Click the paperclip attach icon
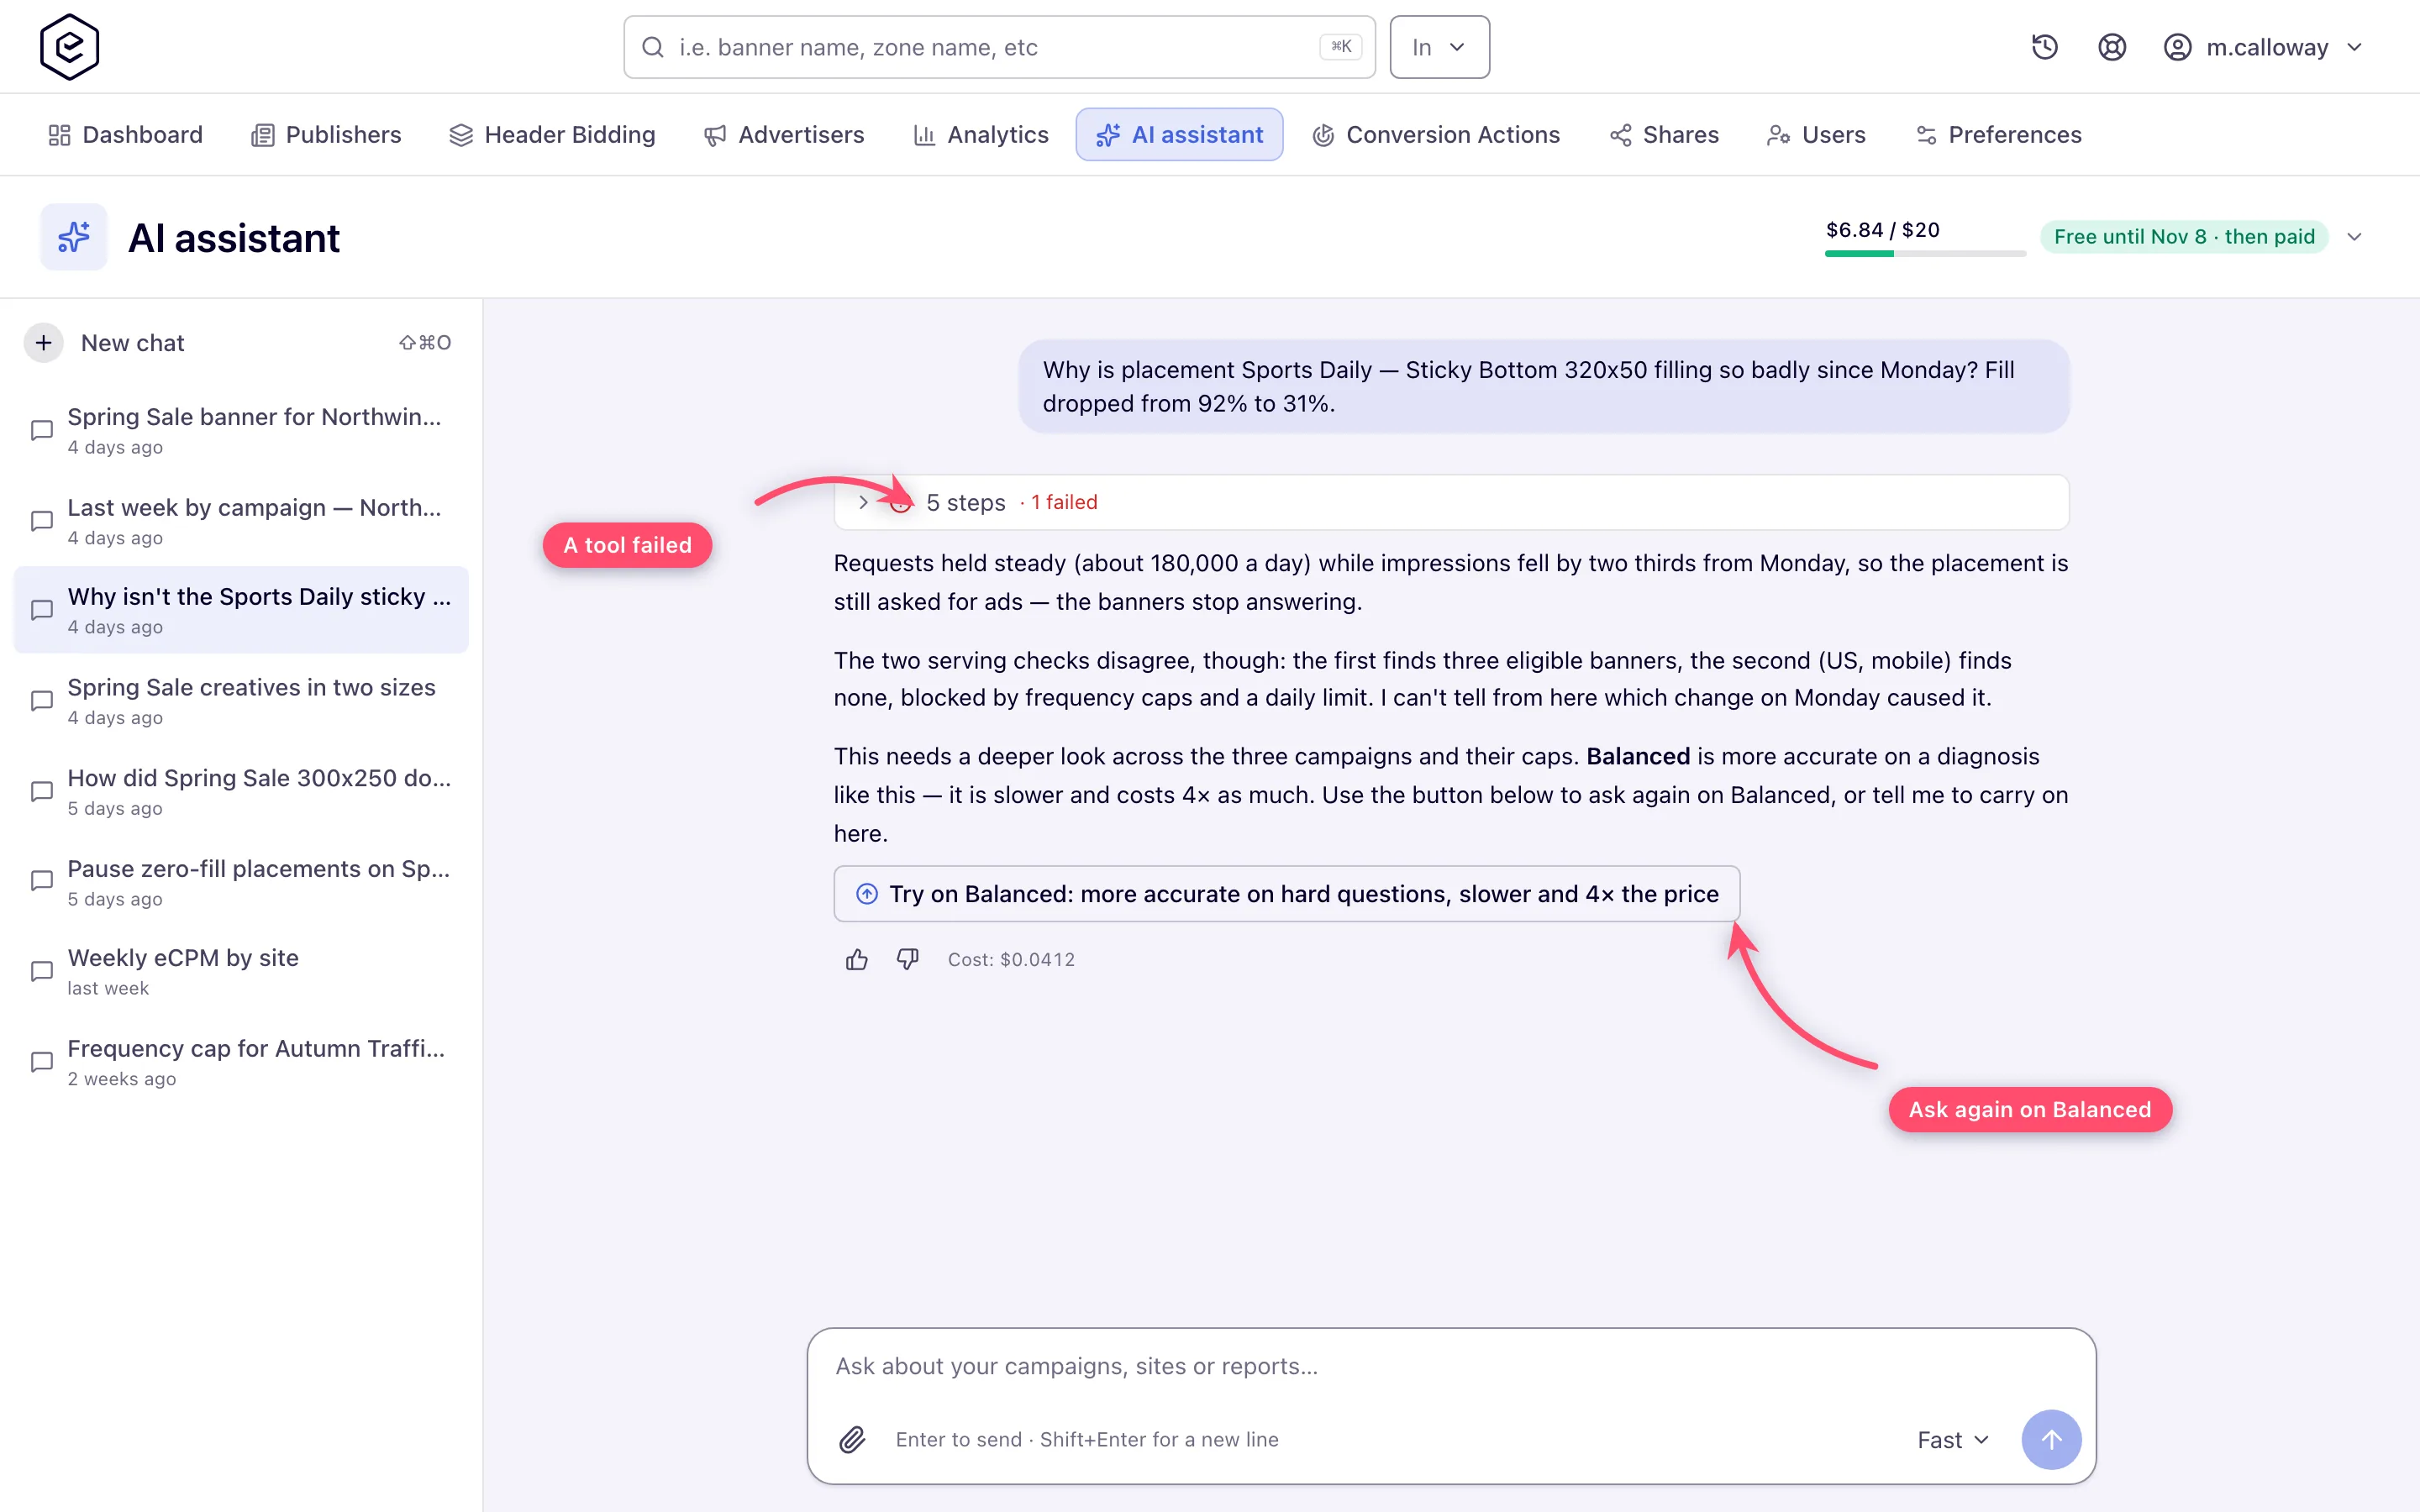The width and height of the screenshot is (2420, 1512). (852, 1440)
